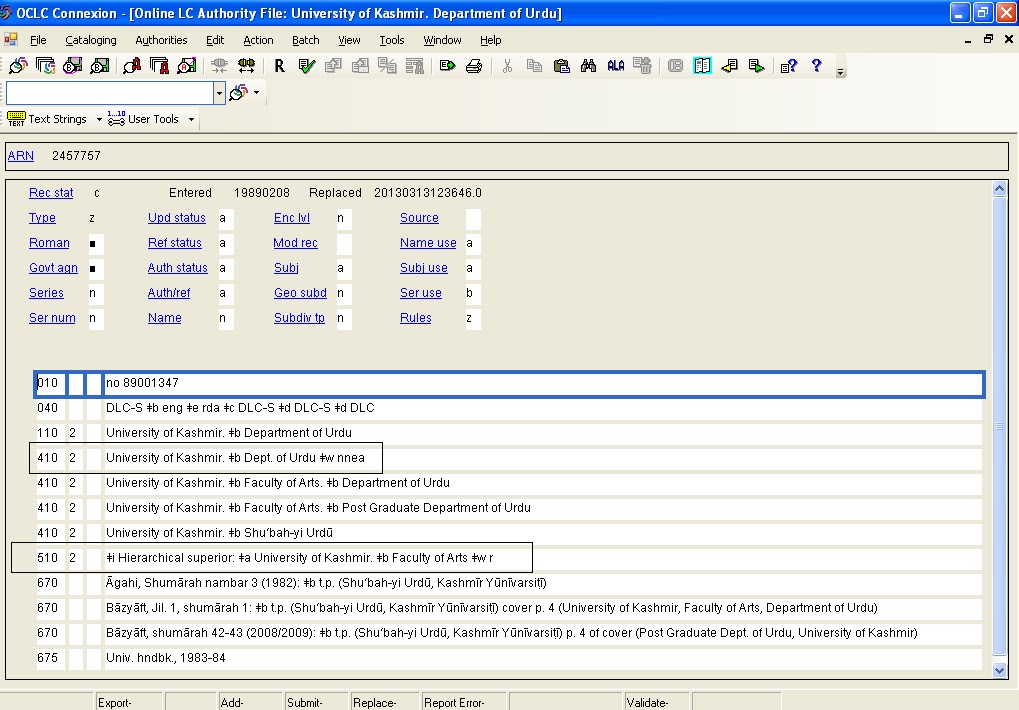Click the save bibliographic record to online file icon
This screenshot has height=710, width=1019.
[72, 66]
